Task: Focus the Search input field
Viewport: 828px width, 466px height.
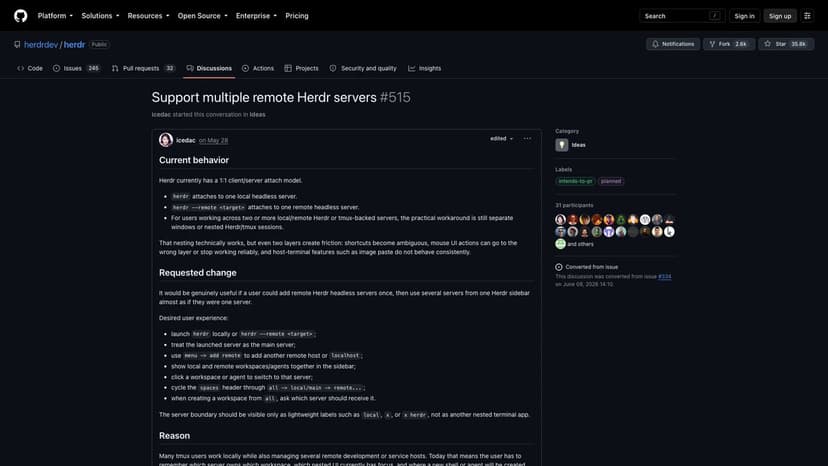Action: (681, 16)
